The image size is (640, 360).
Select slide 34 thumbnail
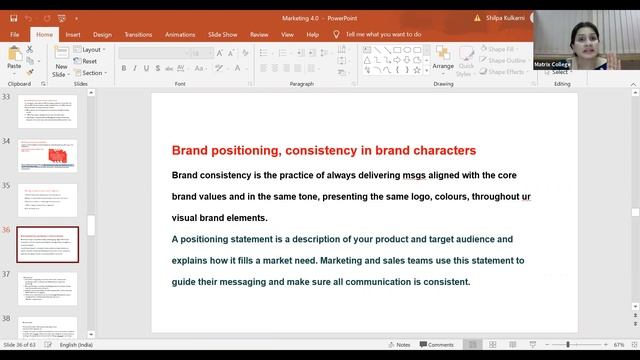click(47, 156)
